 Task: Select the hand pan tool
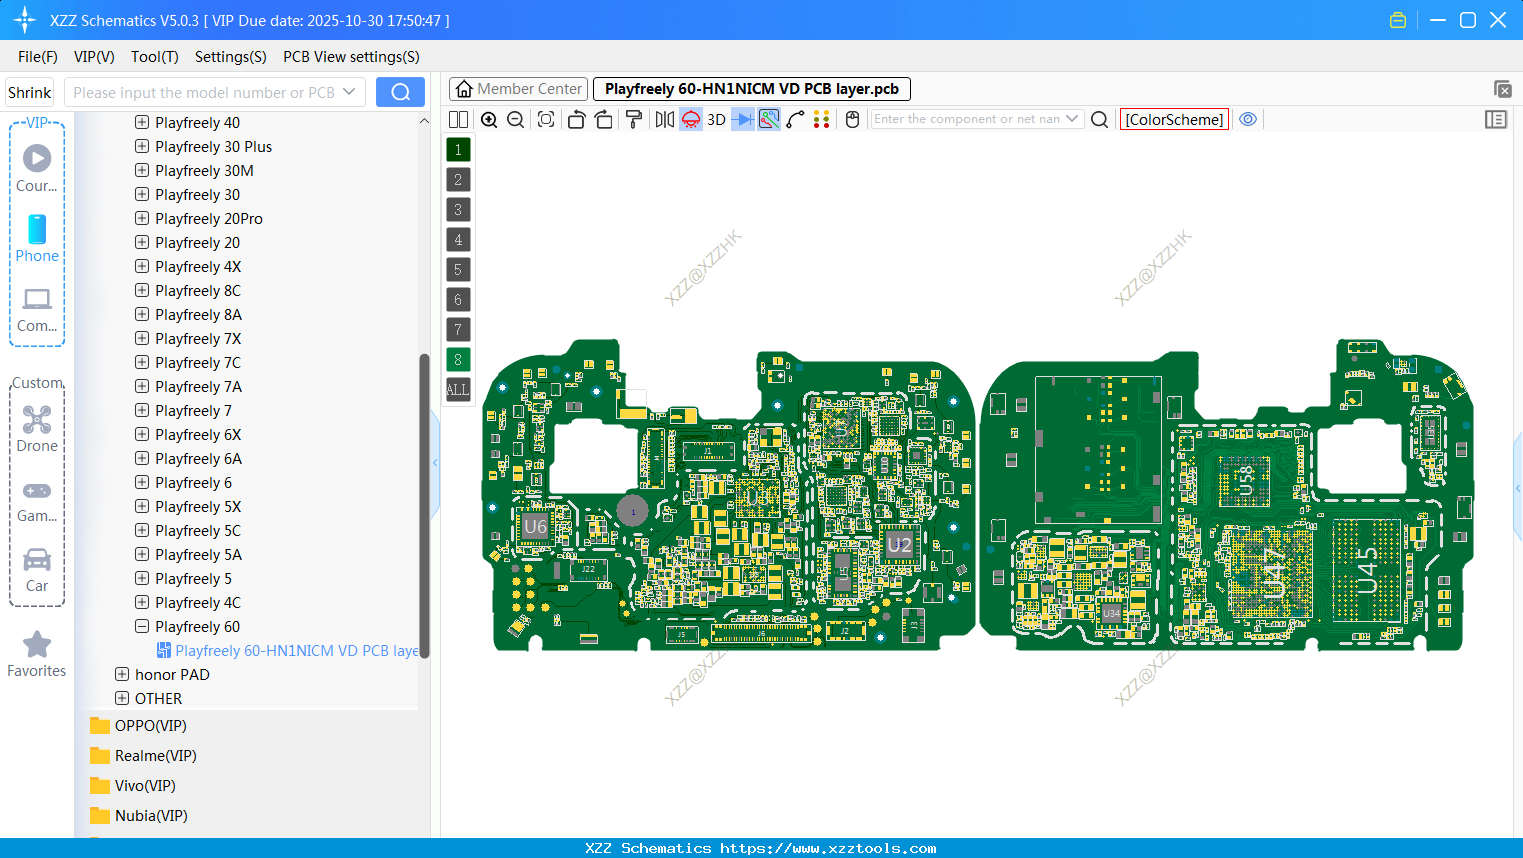(851, 119)
